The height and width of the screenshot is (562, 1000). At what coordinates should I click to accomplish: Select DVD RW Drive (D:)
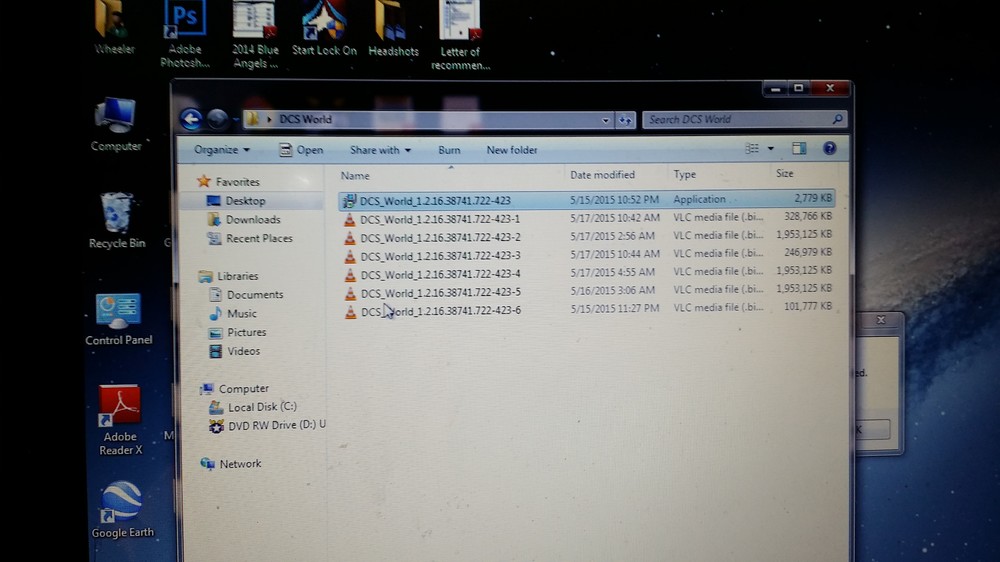(x=277, y=425)
